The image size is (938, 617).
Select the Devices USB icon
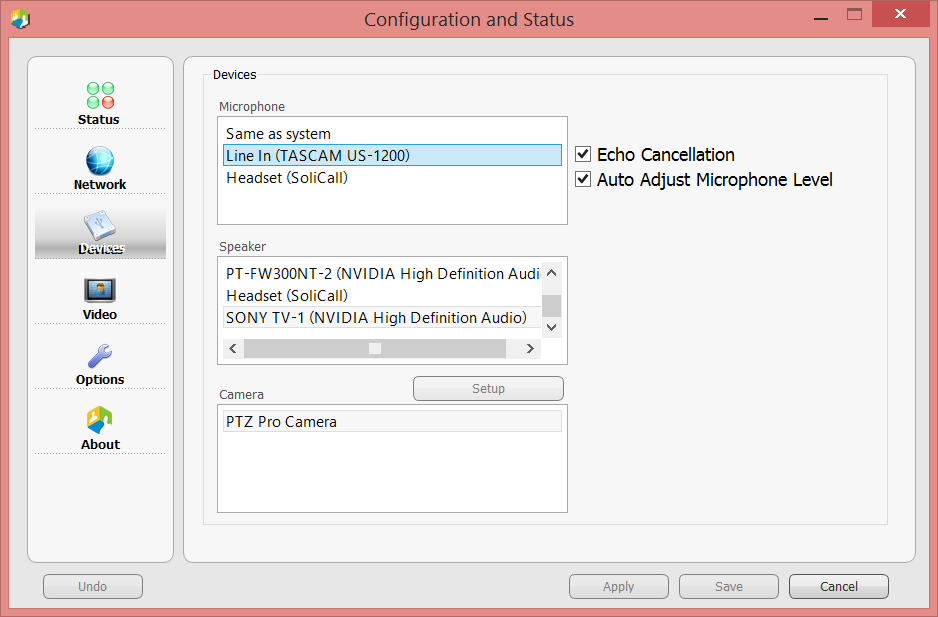coord(100,226)
